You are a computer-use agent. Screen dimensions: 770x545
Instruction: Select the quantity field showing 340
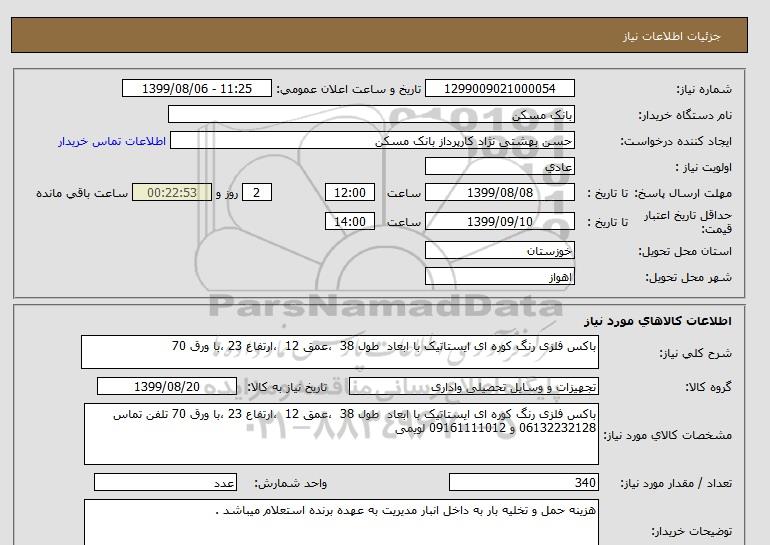(511, 483)
